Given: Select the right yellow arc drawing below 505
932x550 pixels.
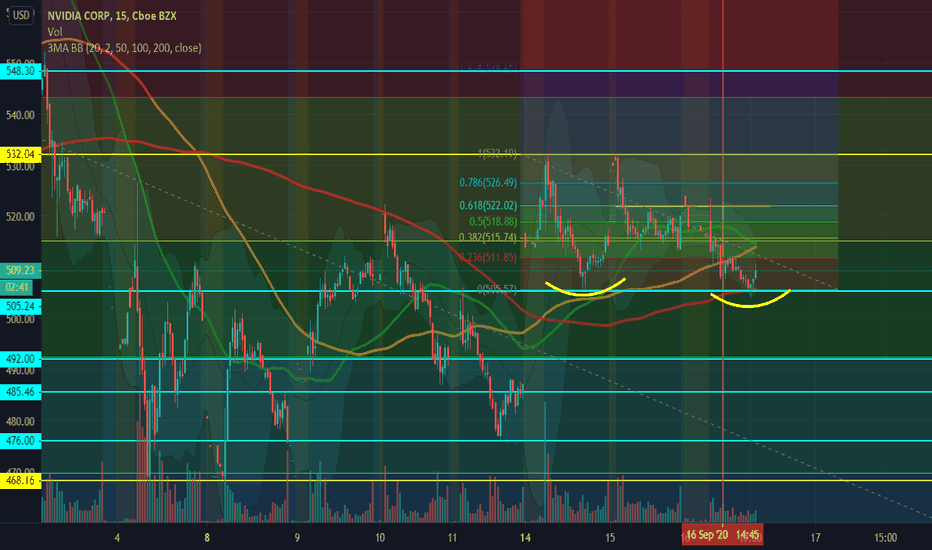Looking at the screenshot, I should tap(750, 300).
